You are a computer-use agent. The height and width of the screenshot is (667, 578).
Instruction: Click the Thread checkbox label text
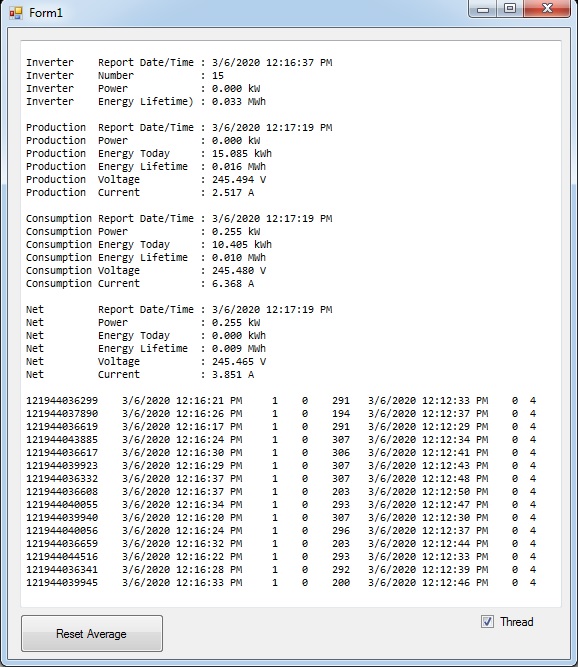pyautogui.click(x=517, y=622)
